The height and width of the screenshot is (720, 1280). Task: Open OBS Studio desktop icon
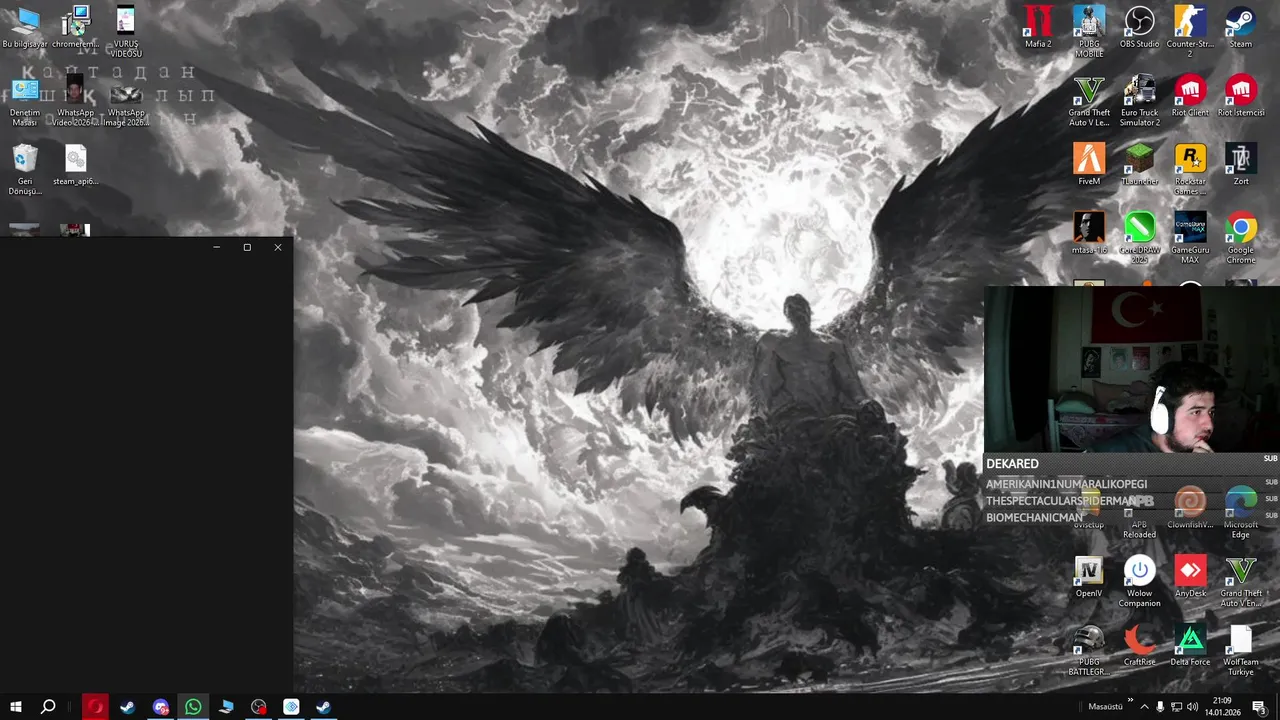[1139, 27]
